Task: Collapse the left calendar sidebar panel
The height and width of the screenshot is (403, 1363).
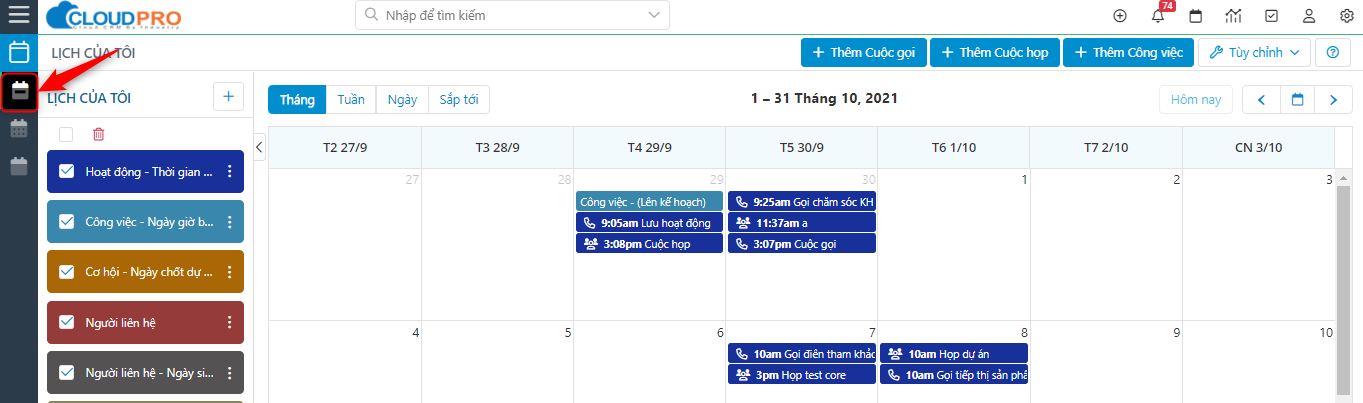Action: (x=259, y=147)
